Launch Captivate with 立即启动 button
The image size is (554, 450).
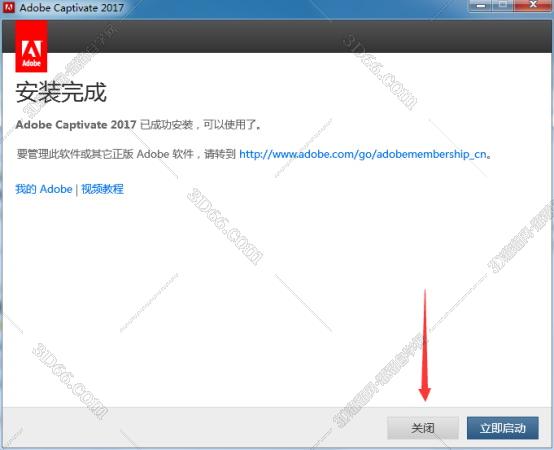(x=502, y=428)
